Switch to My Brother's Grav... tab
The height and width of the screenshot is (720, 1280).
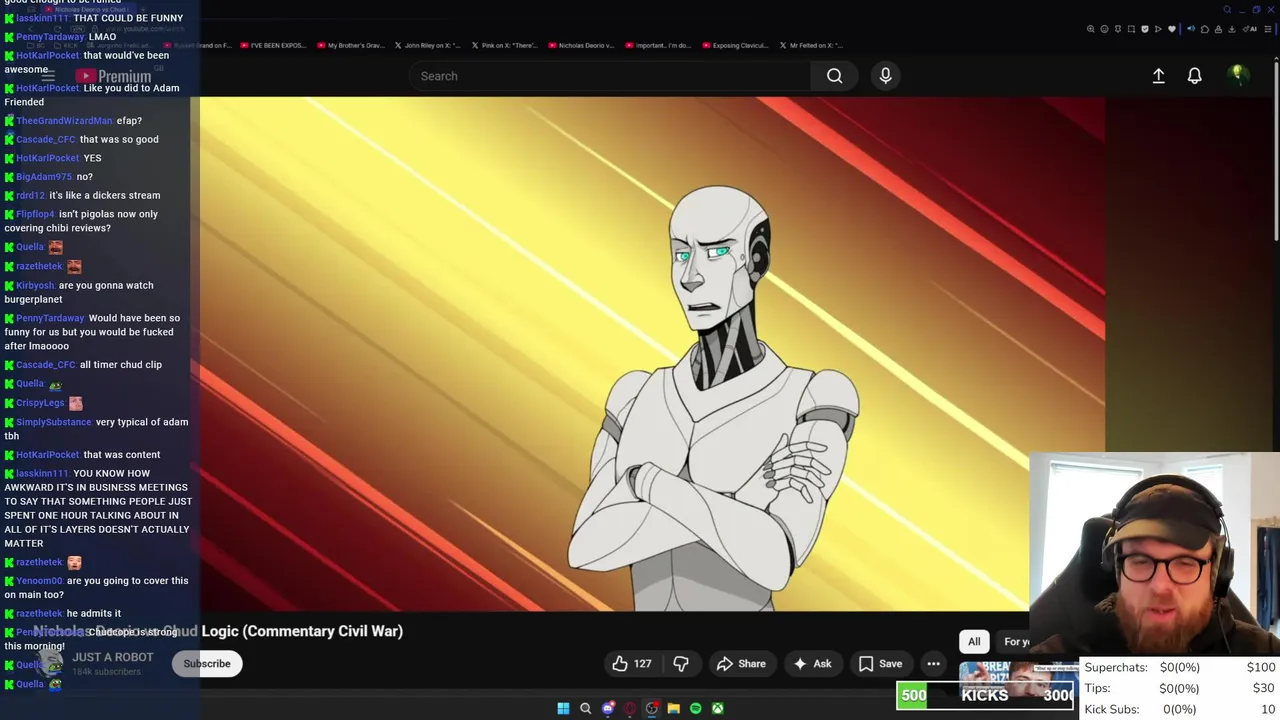click(350, 45)
